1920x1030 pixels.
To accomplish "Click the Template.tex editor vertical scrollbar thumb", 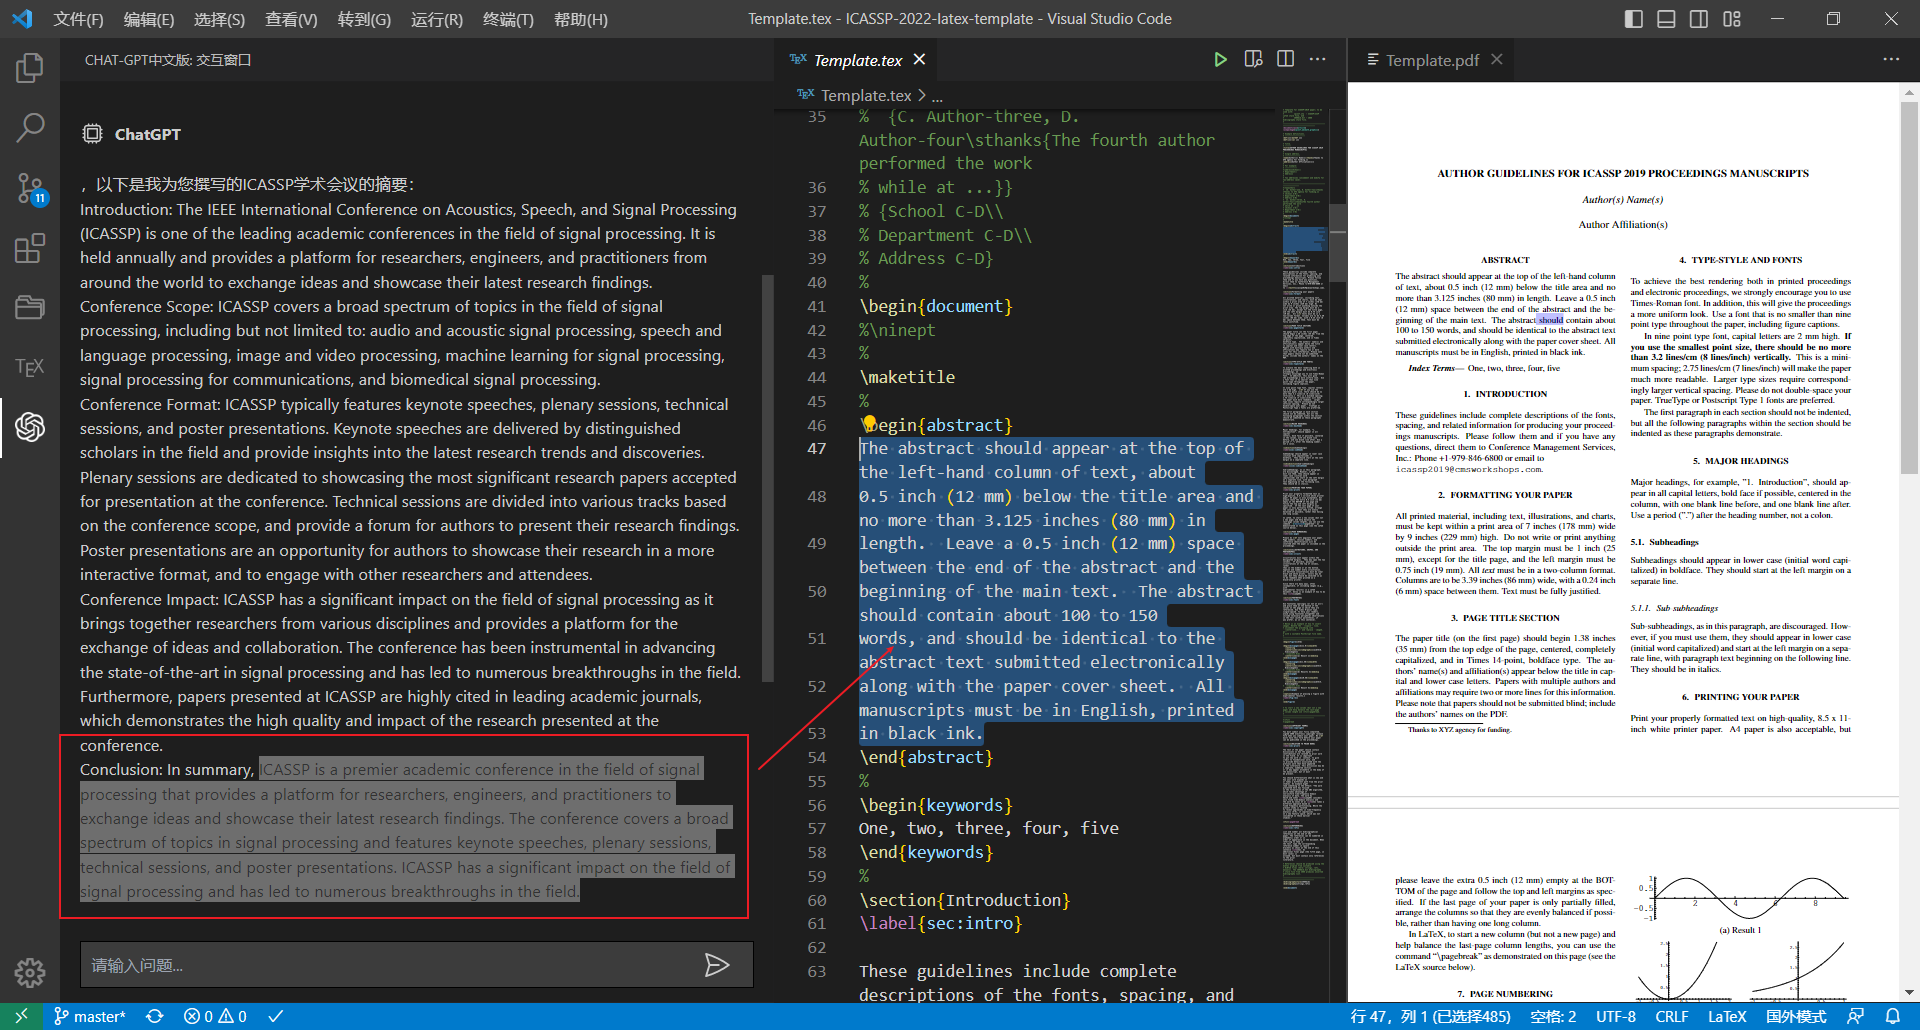I will pyautogui.click(x=1338, y=241).
